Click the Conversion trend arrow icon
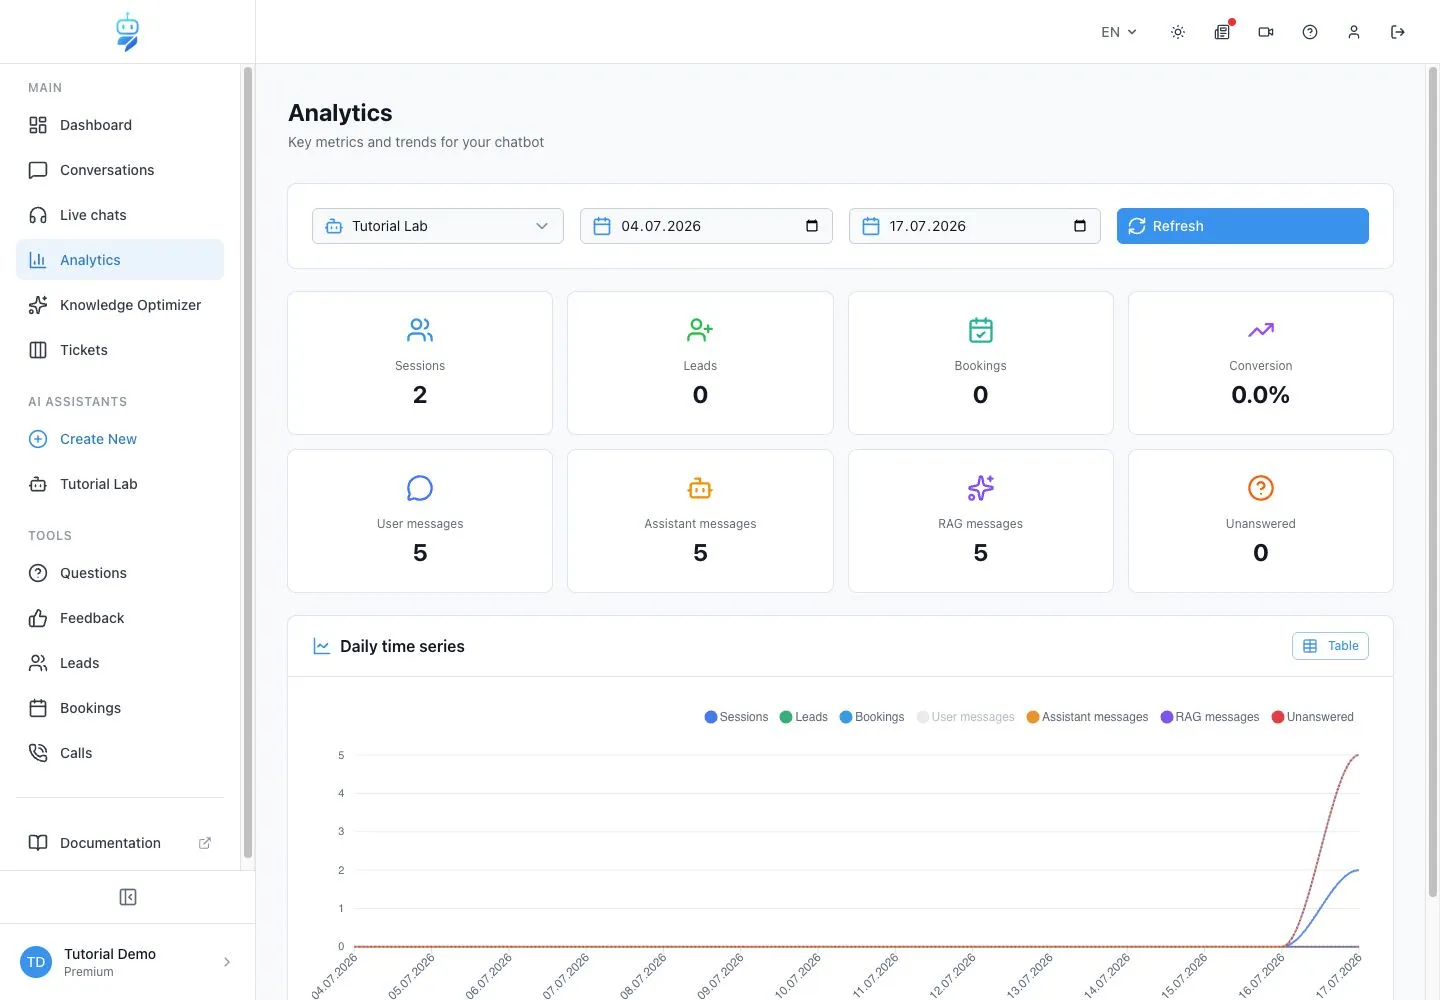The width and height of the screenshot is (1440, 1000). coord(1261,330)
